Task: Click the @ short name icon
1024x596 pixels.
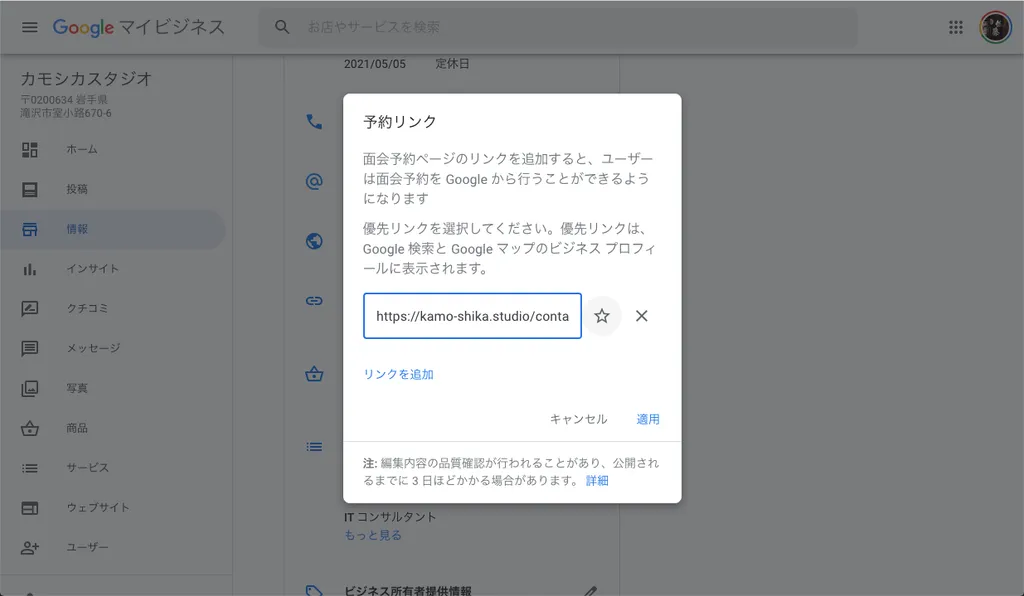Action: point(314,181)
